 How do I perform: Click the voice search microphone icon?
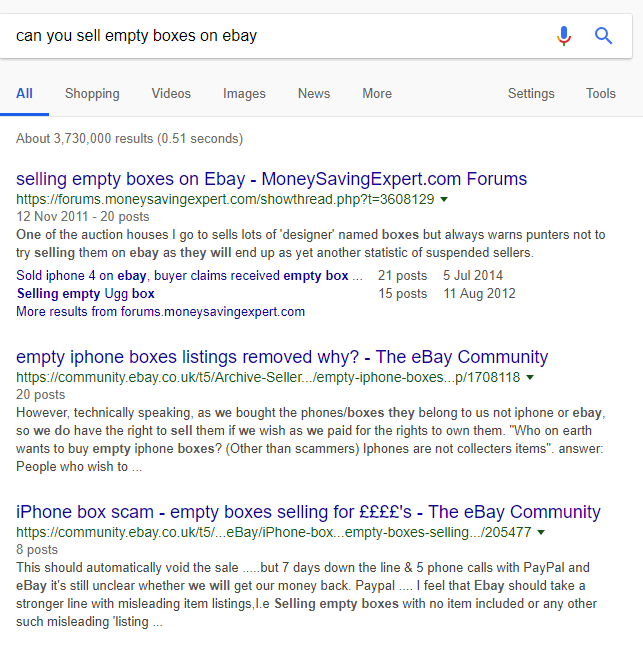click(563, 36)
